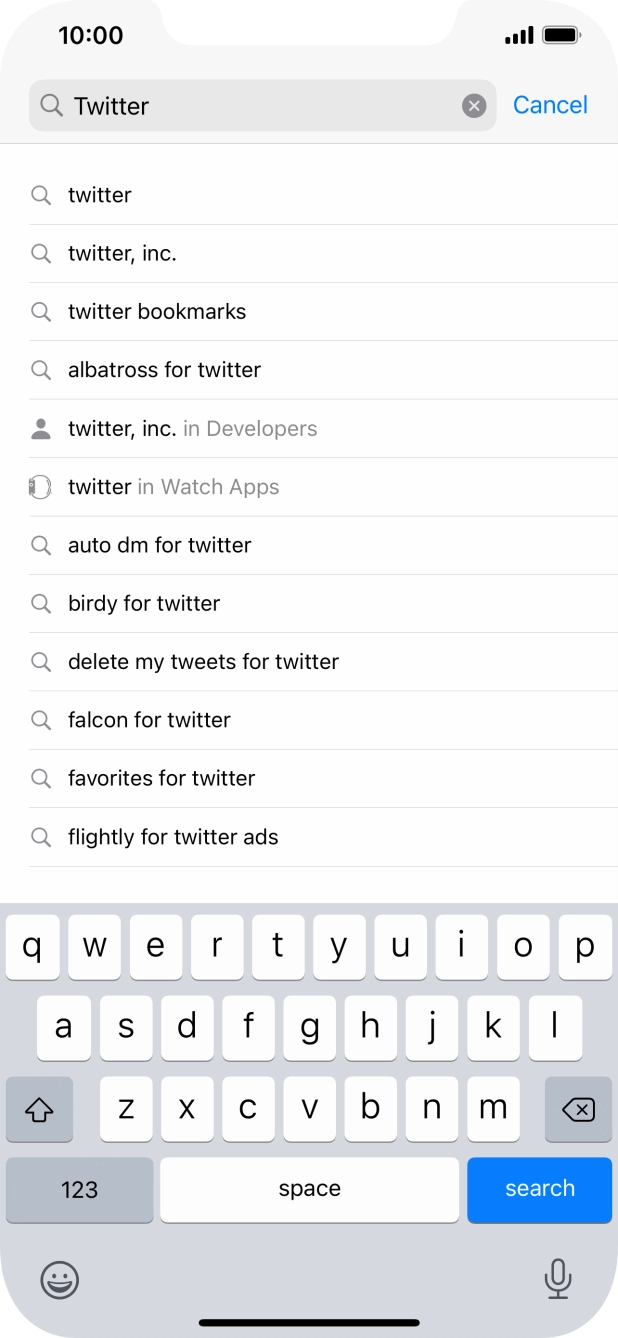This screenshot has width=618, height=1338.
Task: Tap the watch icon next to 'twitter in Watch Apps'
Action: (41, 487)
